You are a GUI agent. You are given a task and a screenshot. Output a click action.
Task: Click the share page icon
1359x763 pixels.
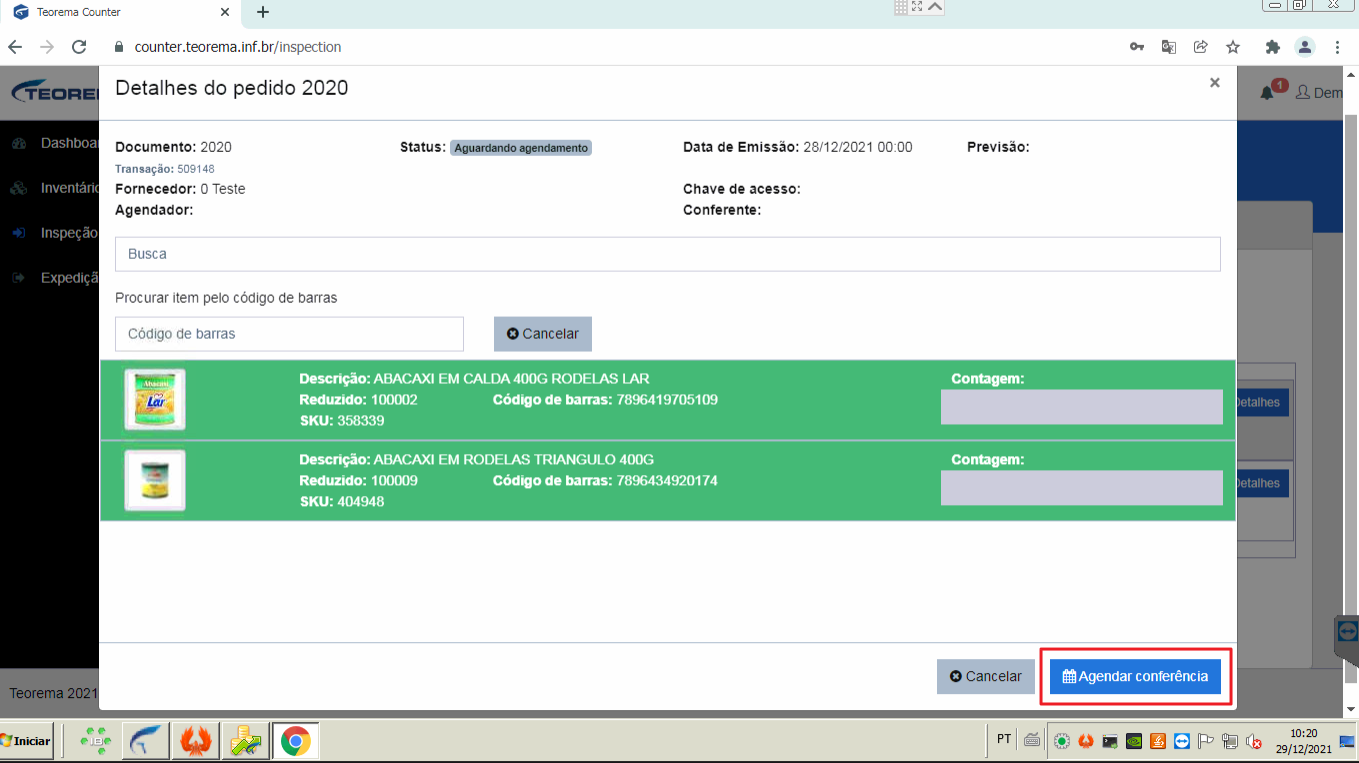[1201, 47]
